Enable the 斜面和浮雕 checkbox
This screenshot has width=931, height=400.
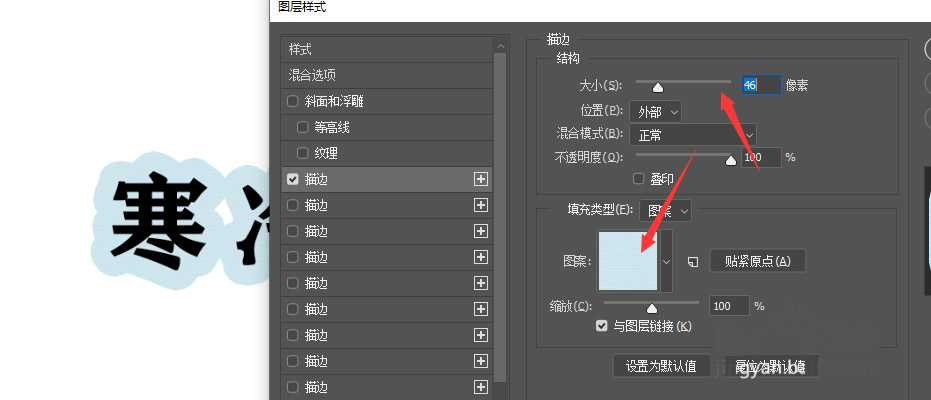coord(292,101)
